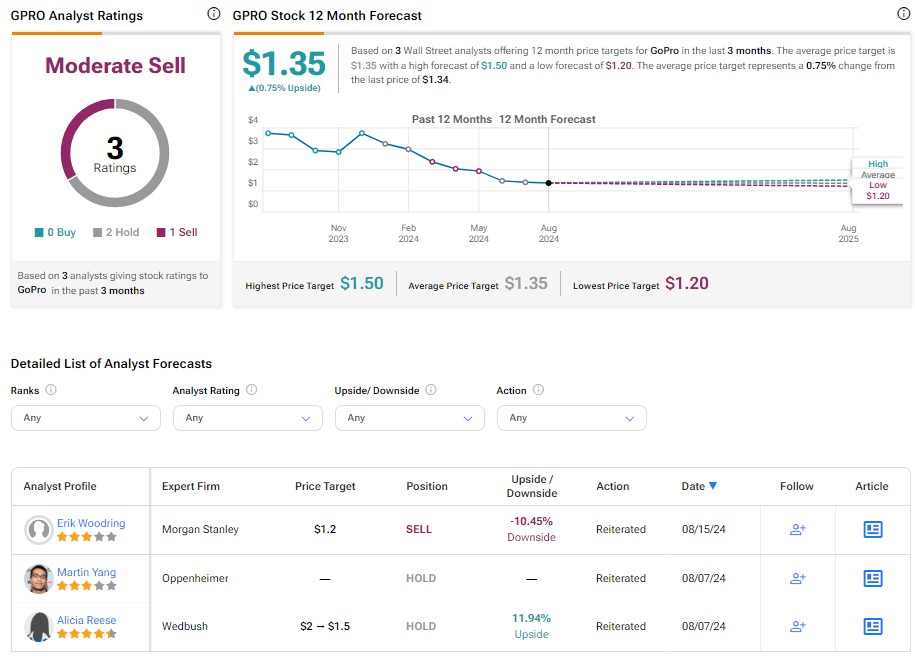Viewport: 915px width, 660px height.
Task: Open the Action filter dropdown
Action: [x=571, y=418]
